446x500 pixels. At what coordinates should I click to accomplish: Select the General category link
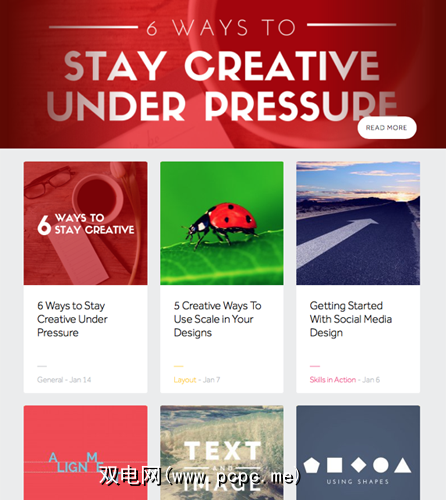pyautogui.click(x=50, y=380)
